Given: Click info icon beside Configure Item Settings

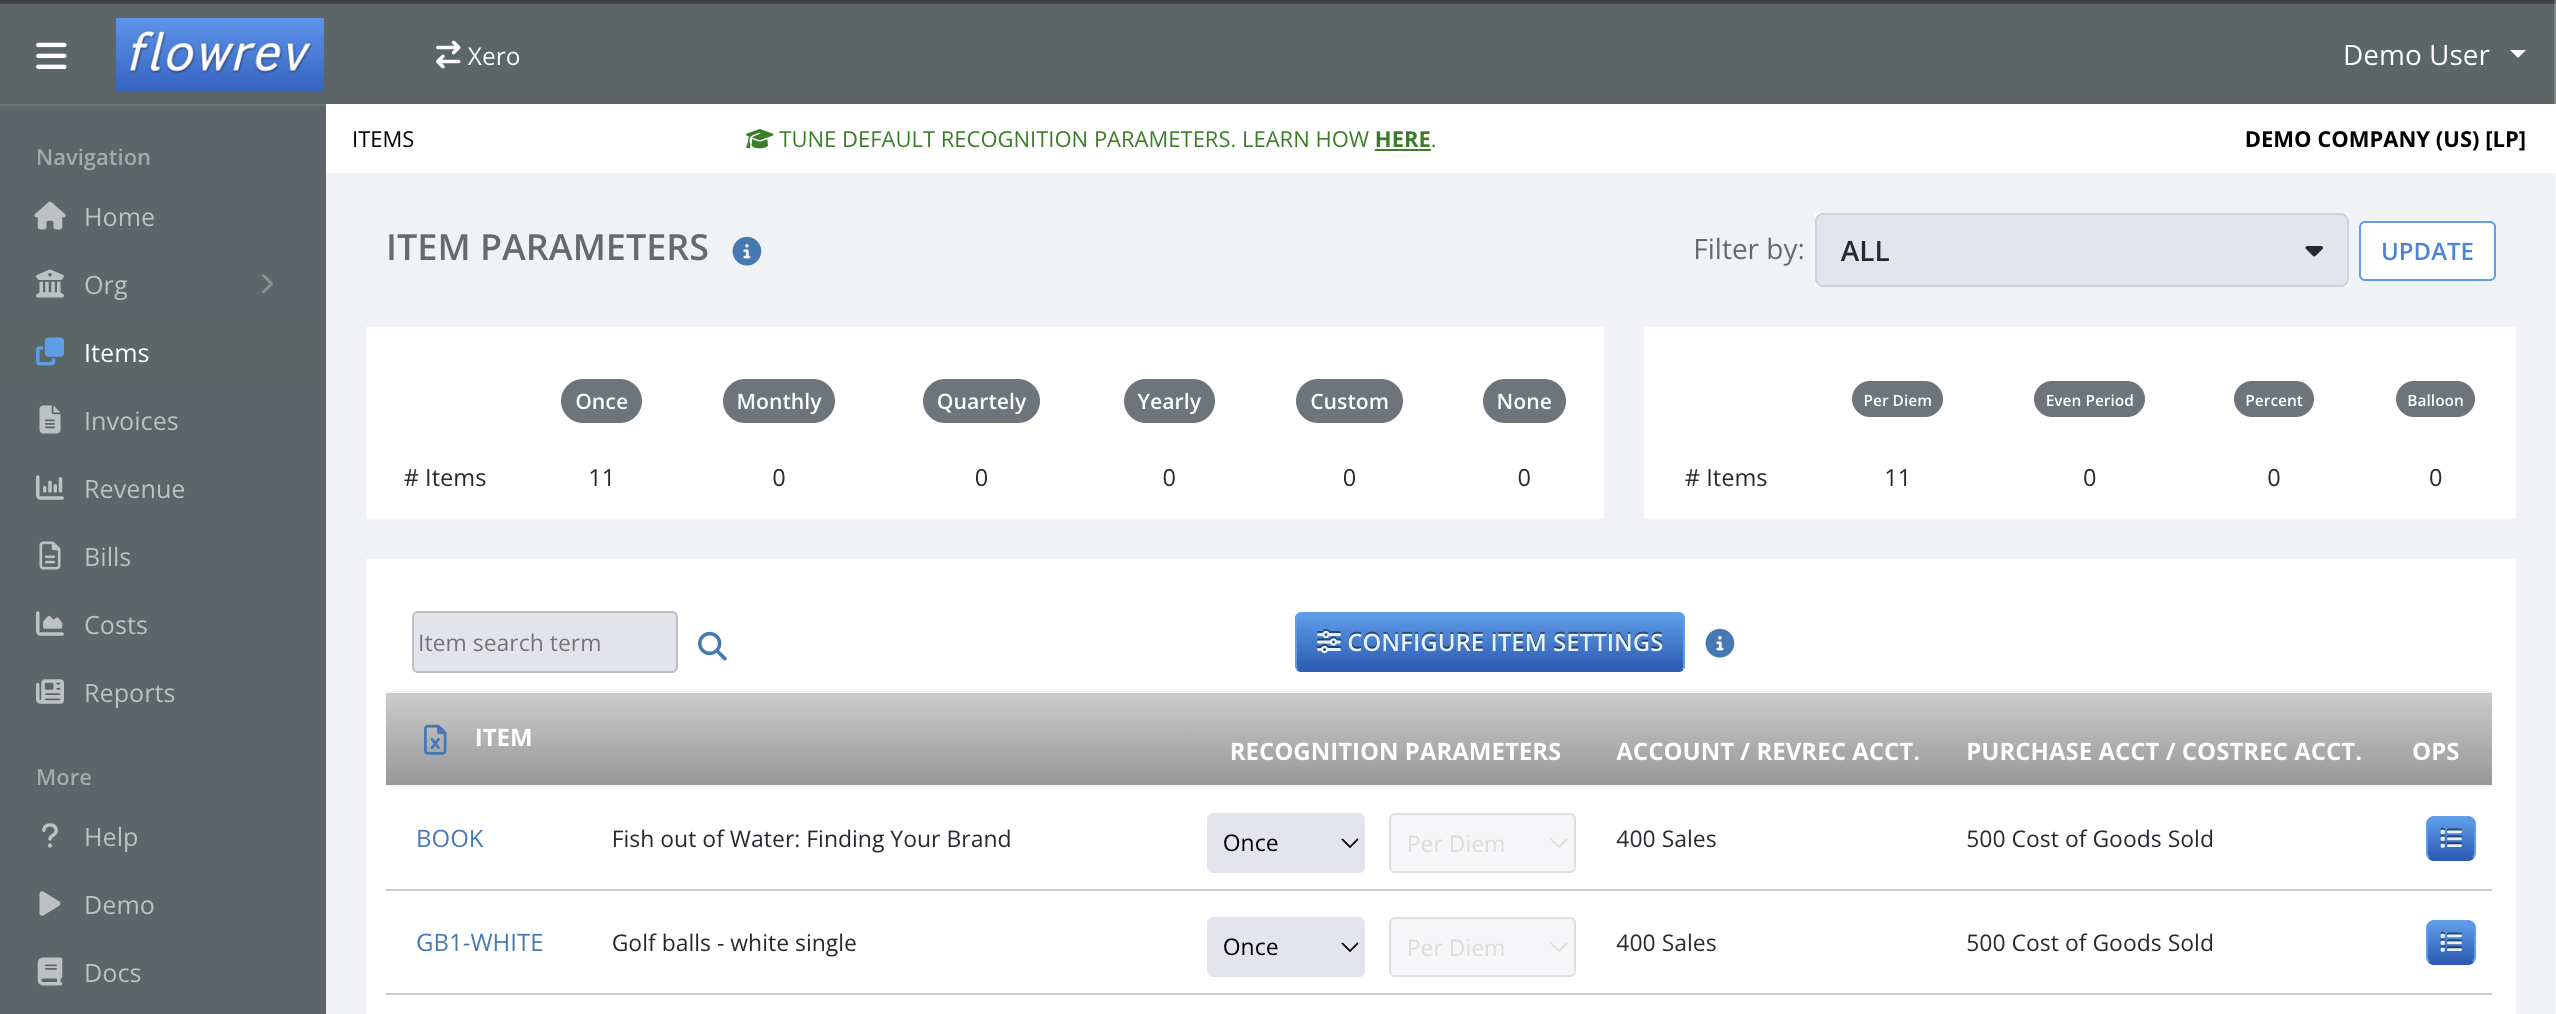Looking at the screenshot, I should tap(1720, 643).
